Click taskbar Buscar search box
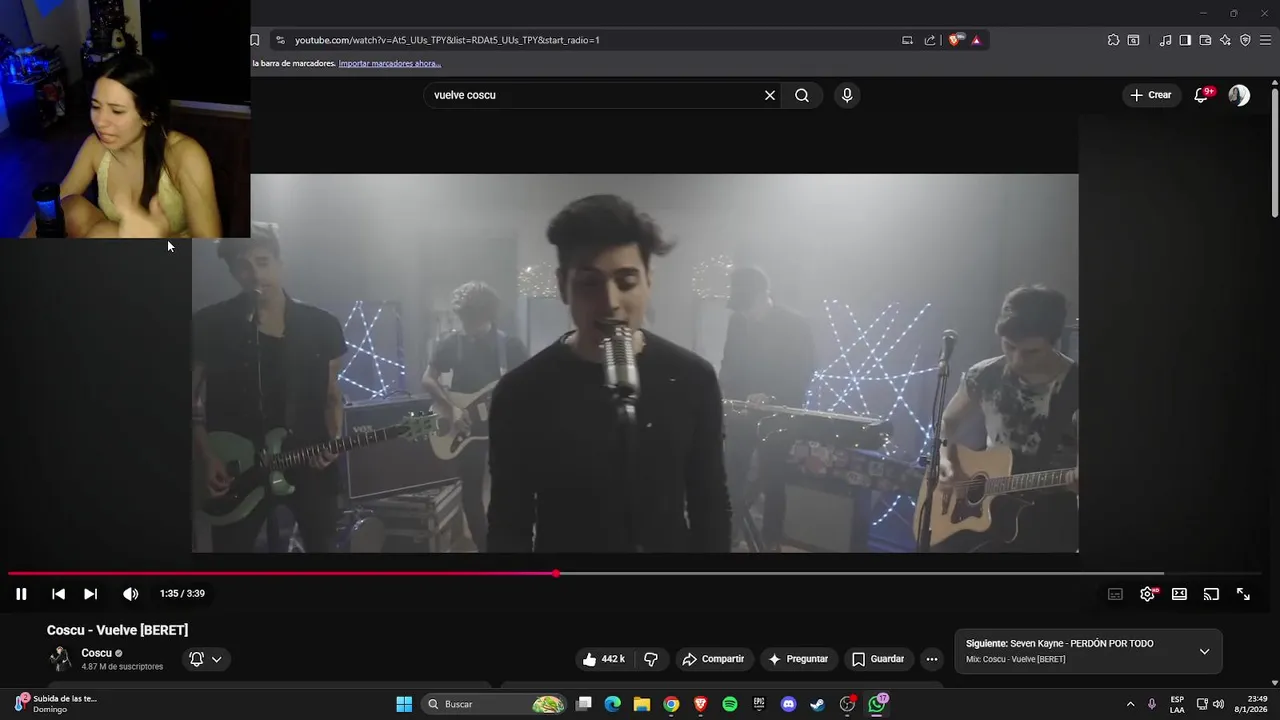The image size is (1280, 720). point(494,704)
